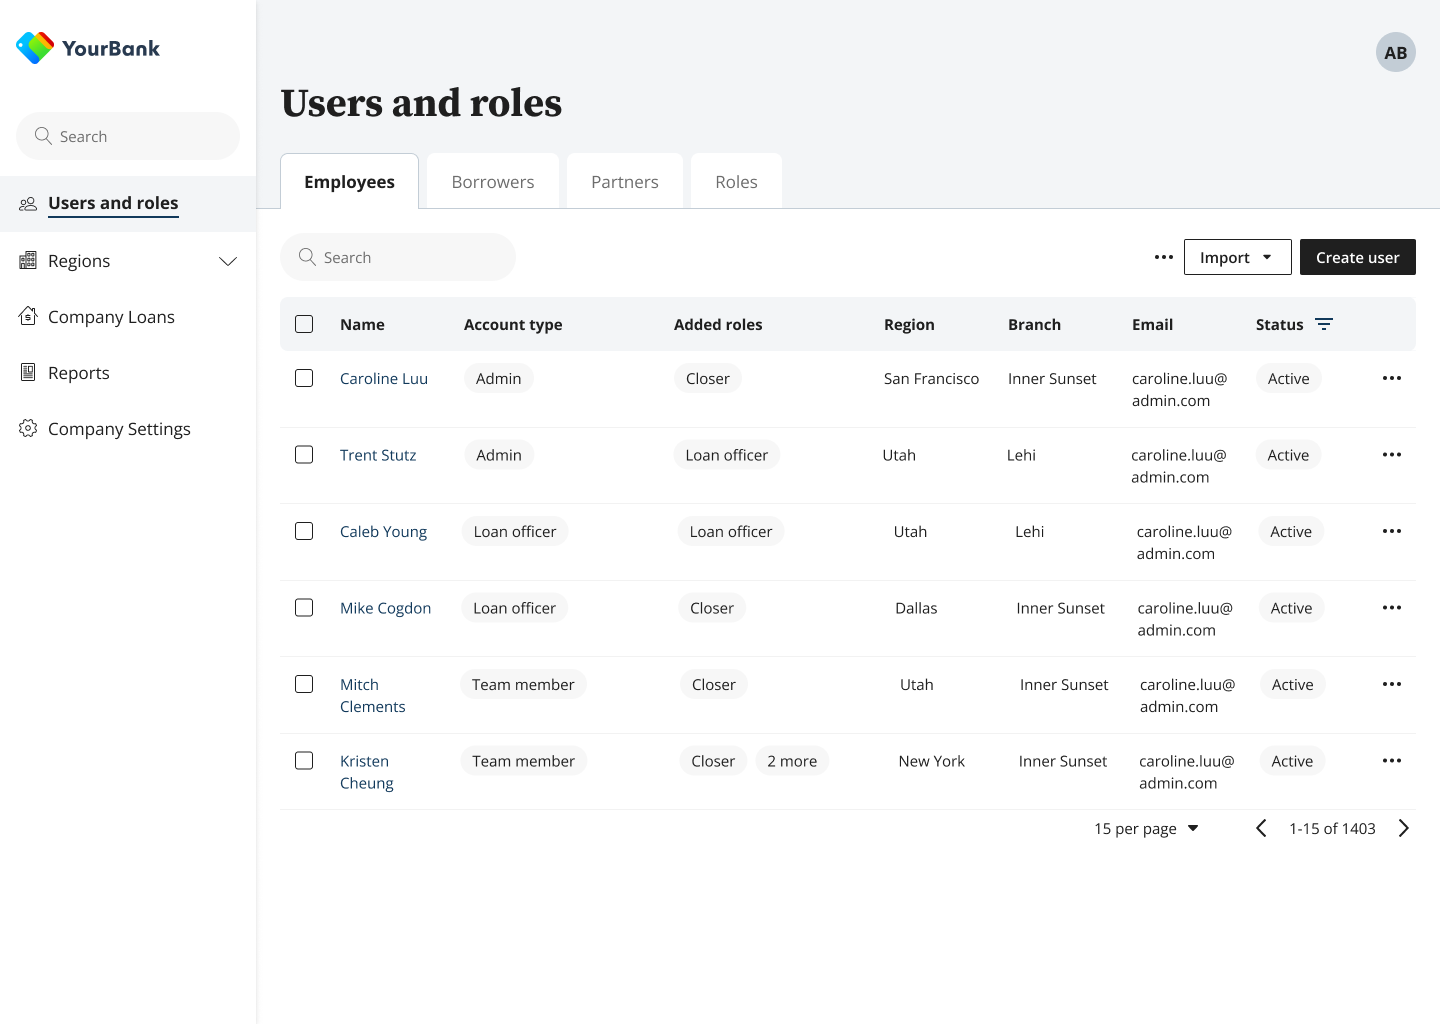This screenshot has height=1024, width=1440.
Task: Select the checkbox for Trent Stutz
Action: click(304, 454)
